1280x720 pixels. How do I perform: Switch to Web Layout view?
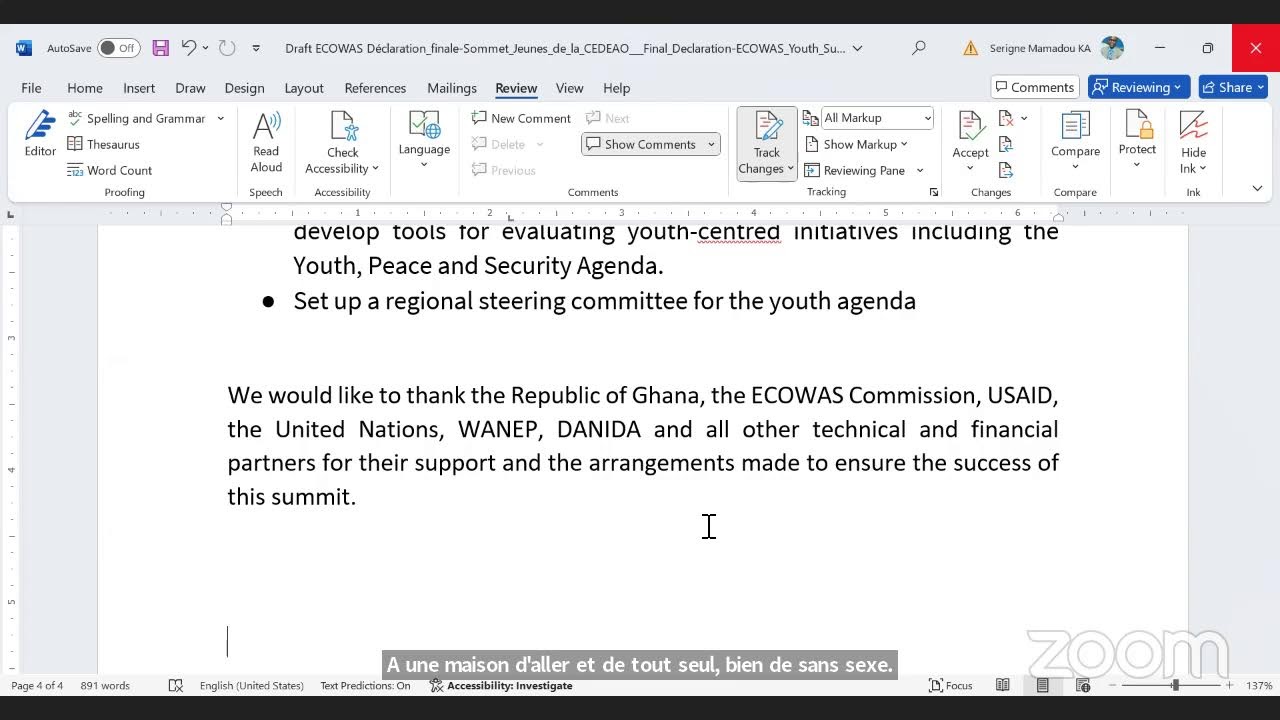pos(1083,685)
